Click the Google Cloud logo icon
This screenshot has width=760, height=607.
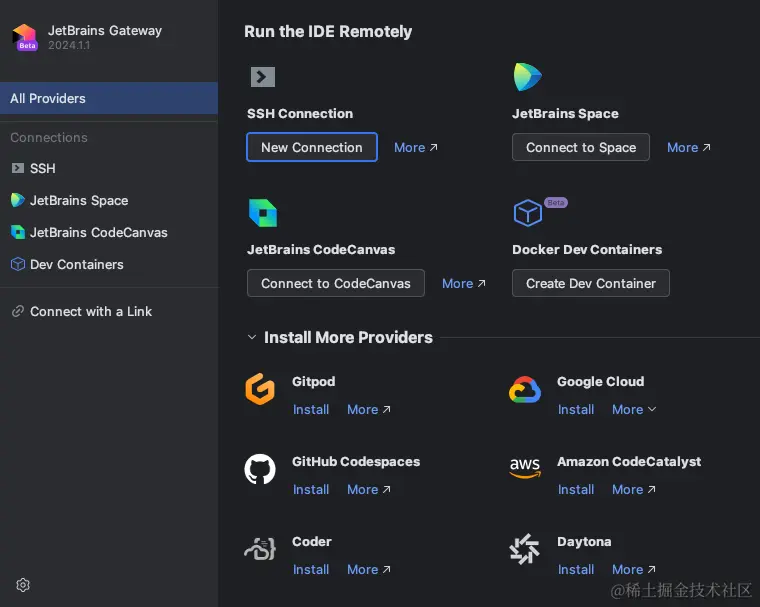[x=525, y=390]
